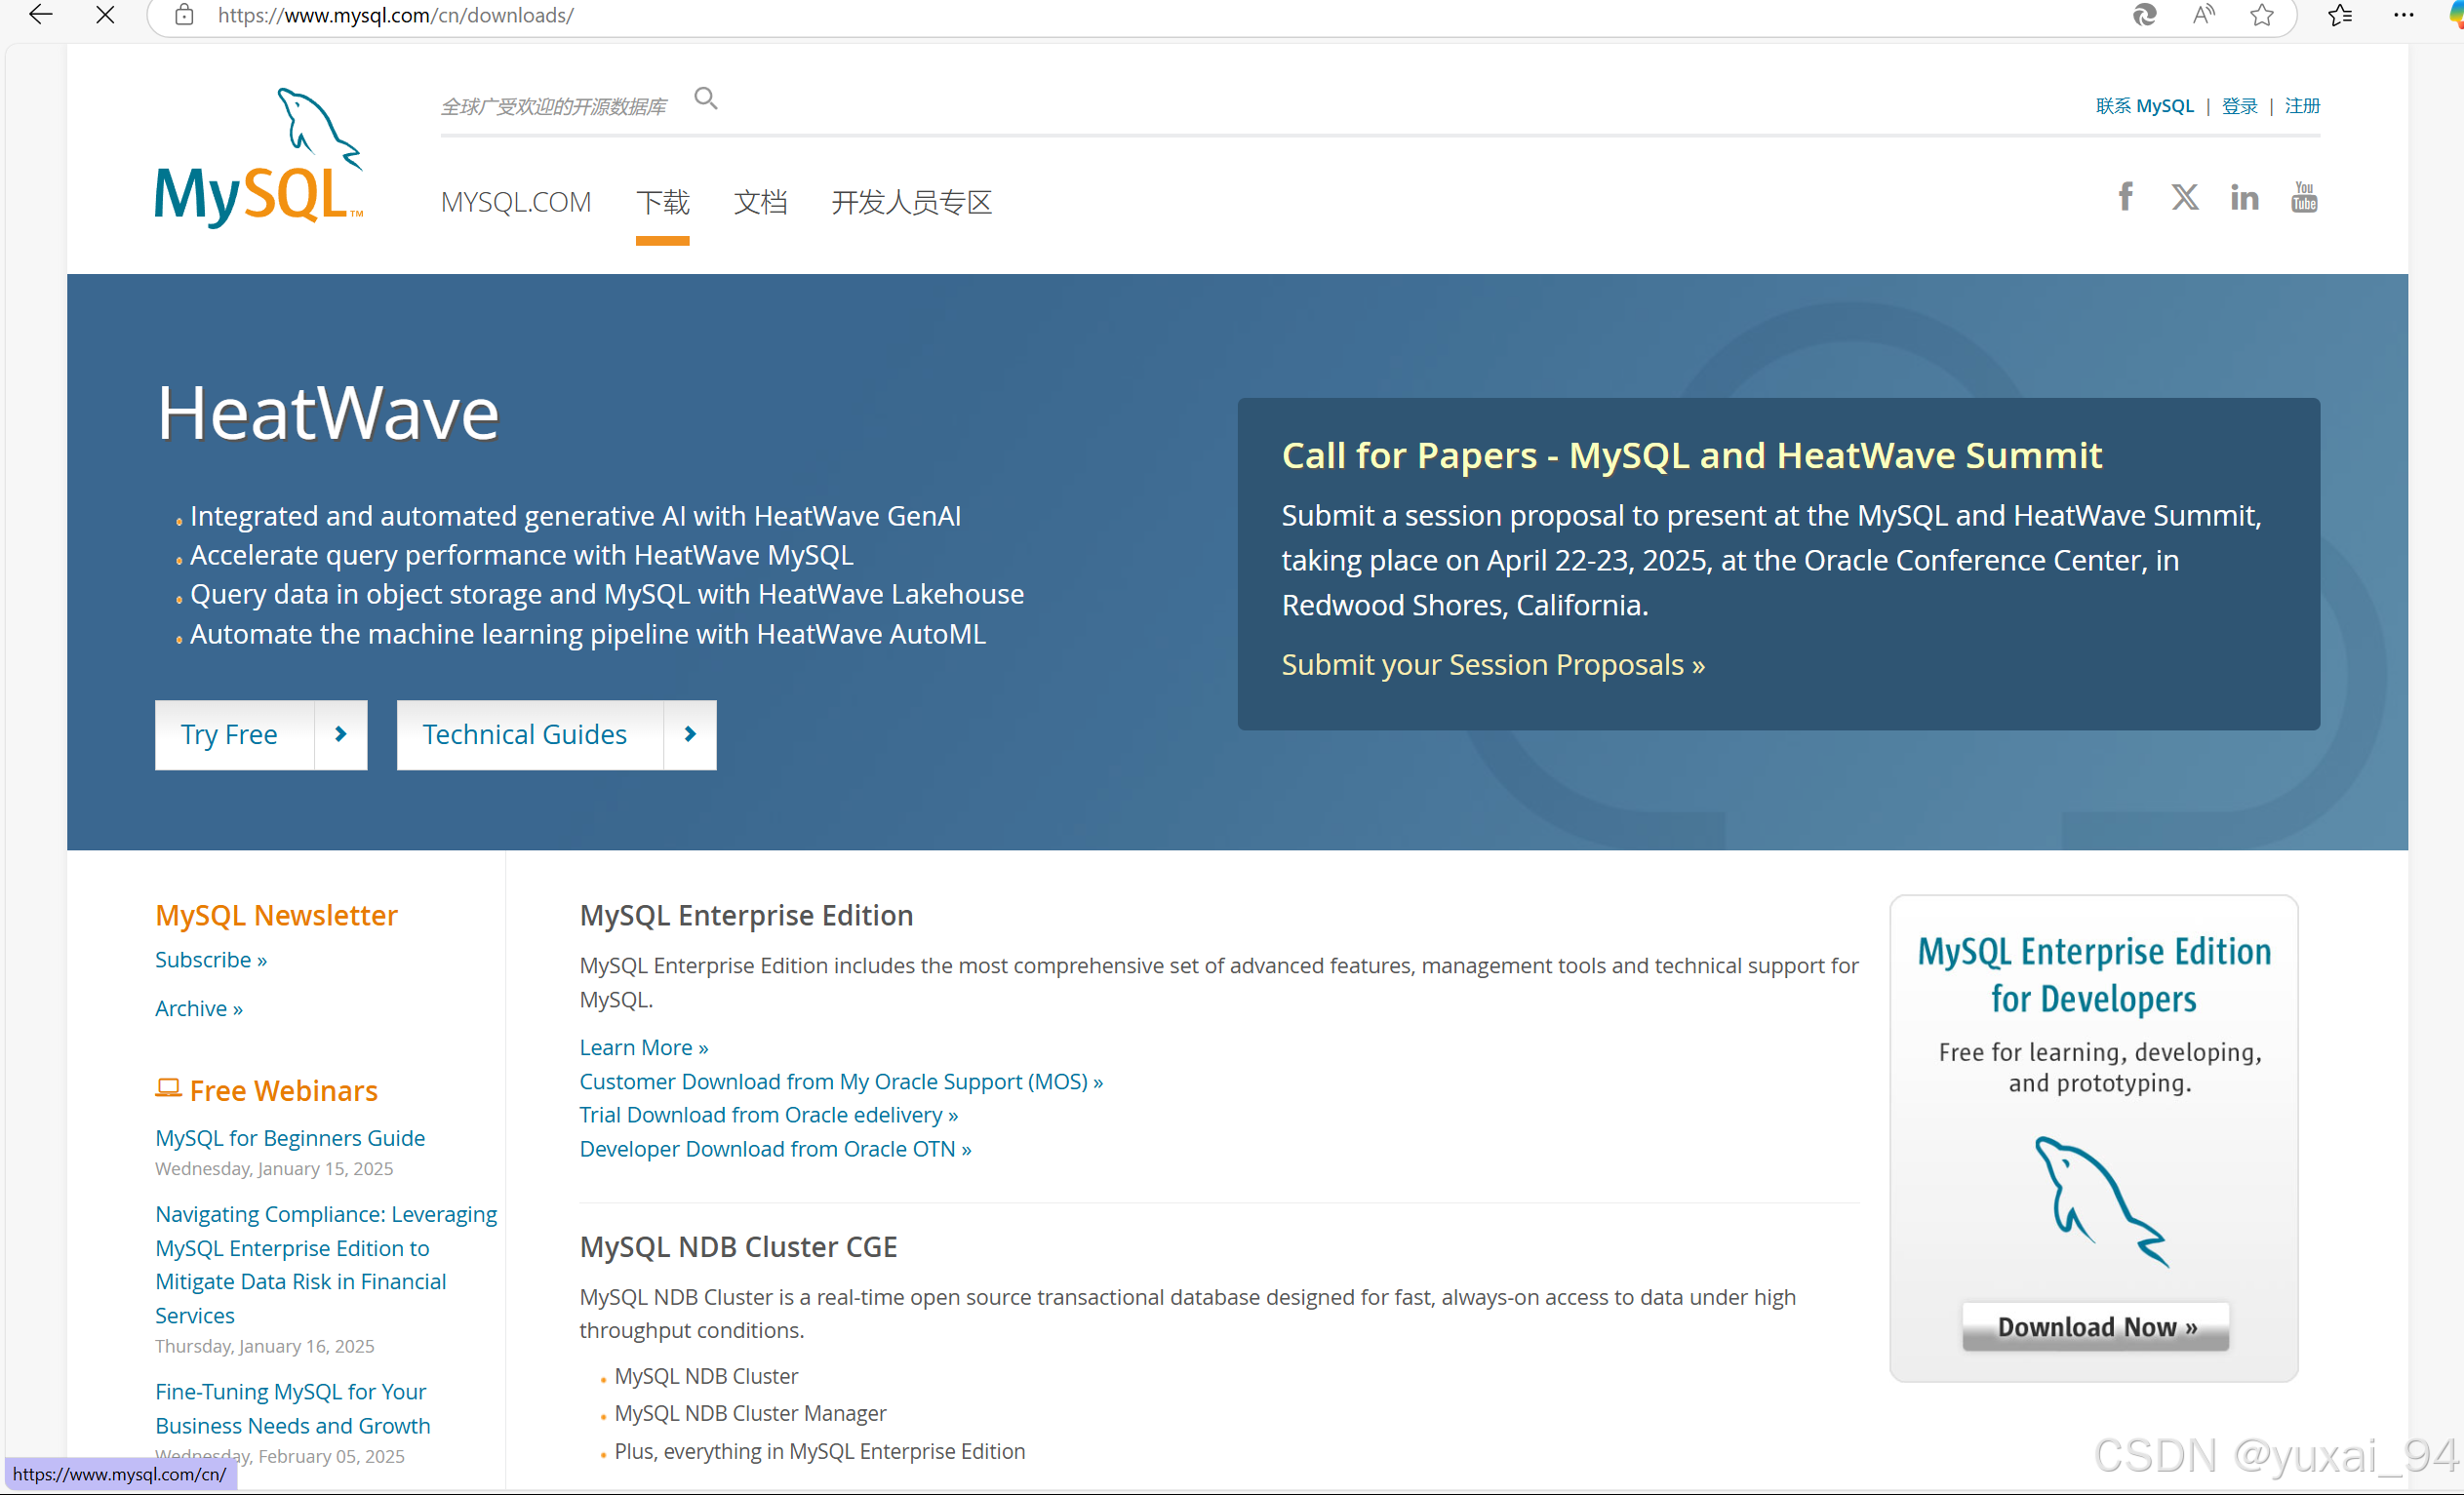Click the 登录 login link

point(2239,105)
